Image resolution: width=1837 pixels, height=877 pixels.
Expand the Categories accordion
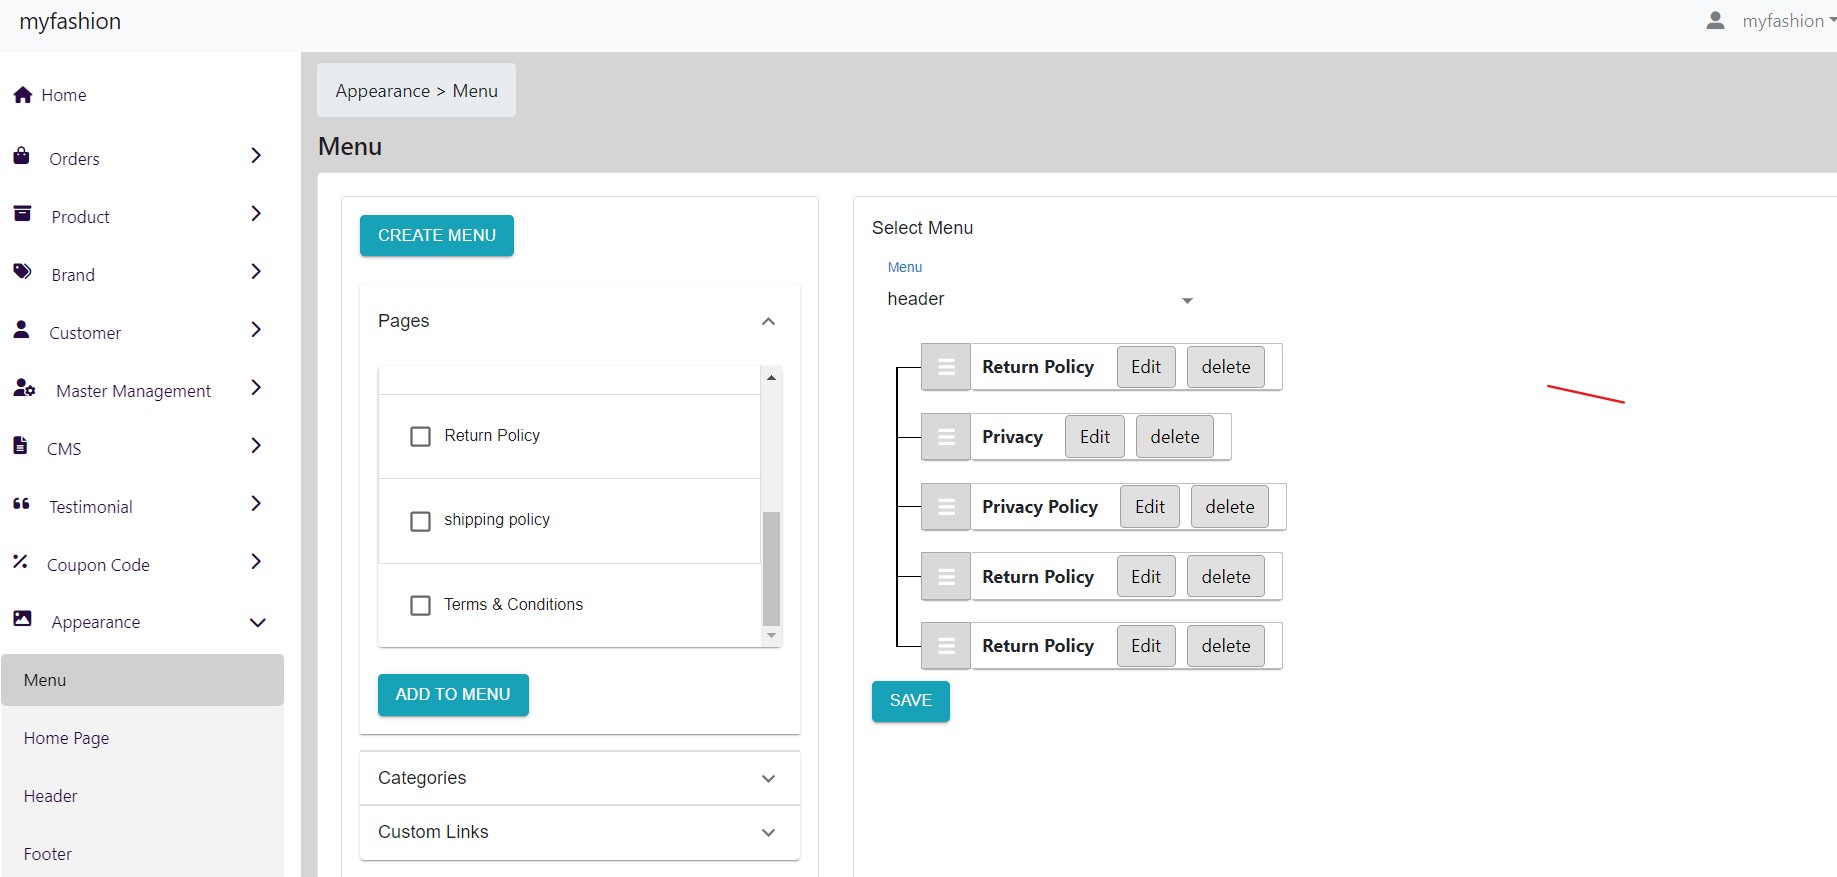[x=580, y=778]
